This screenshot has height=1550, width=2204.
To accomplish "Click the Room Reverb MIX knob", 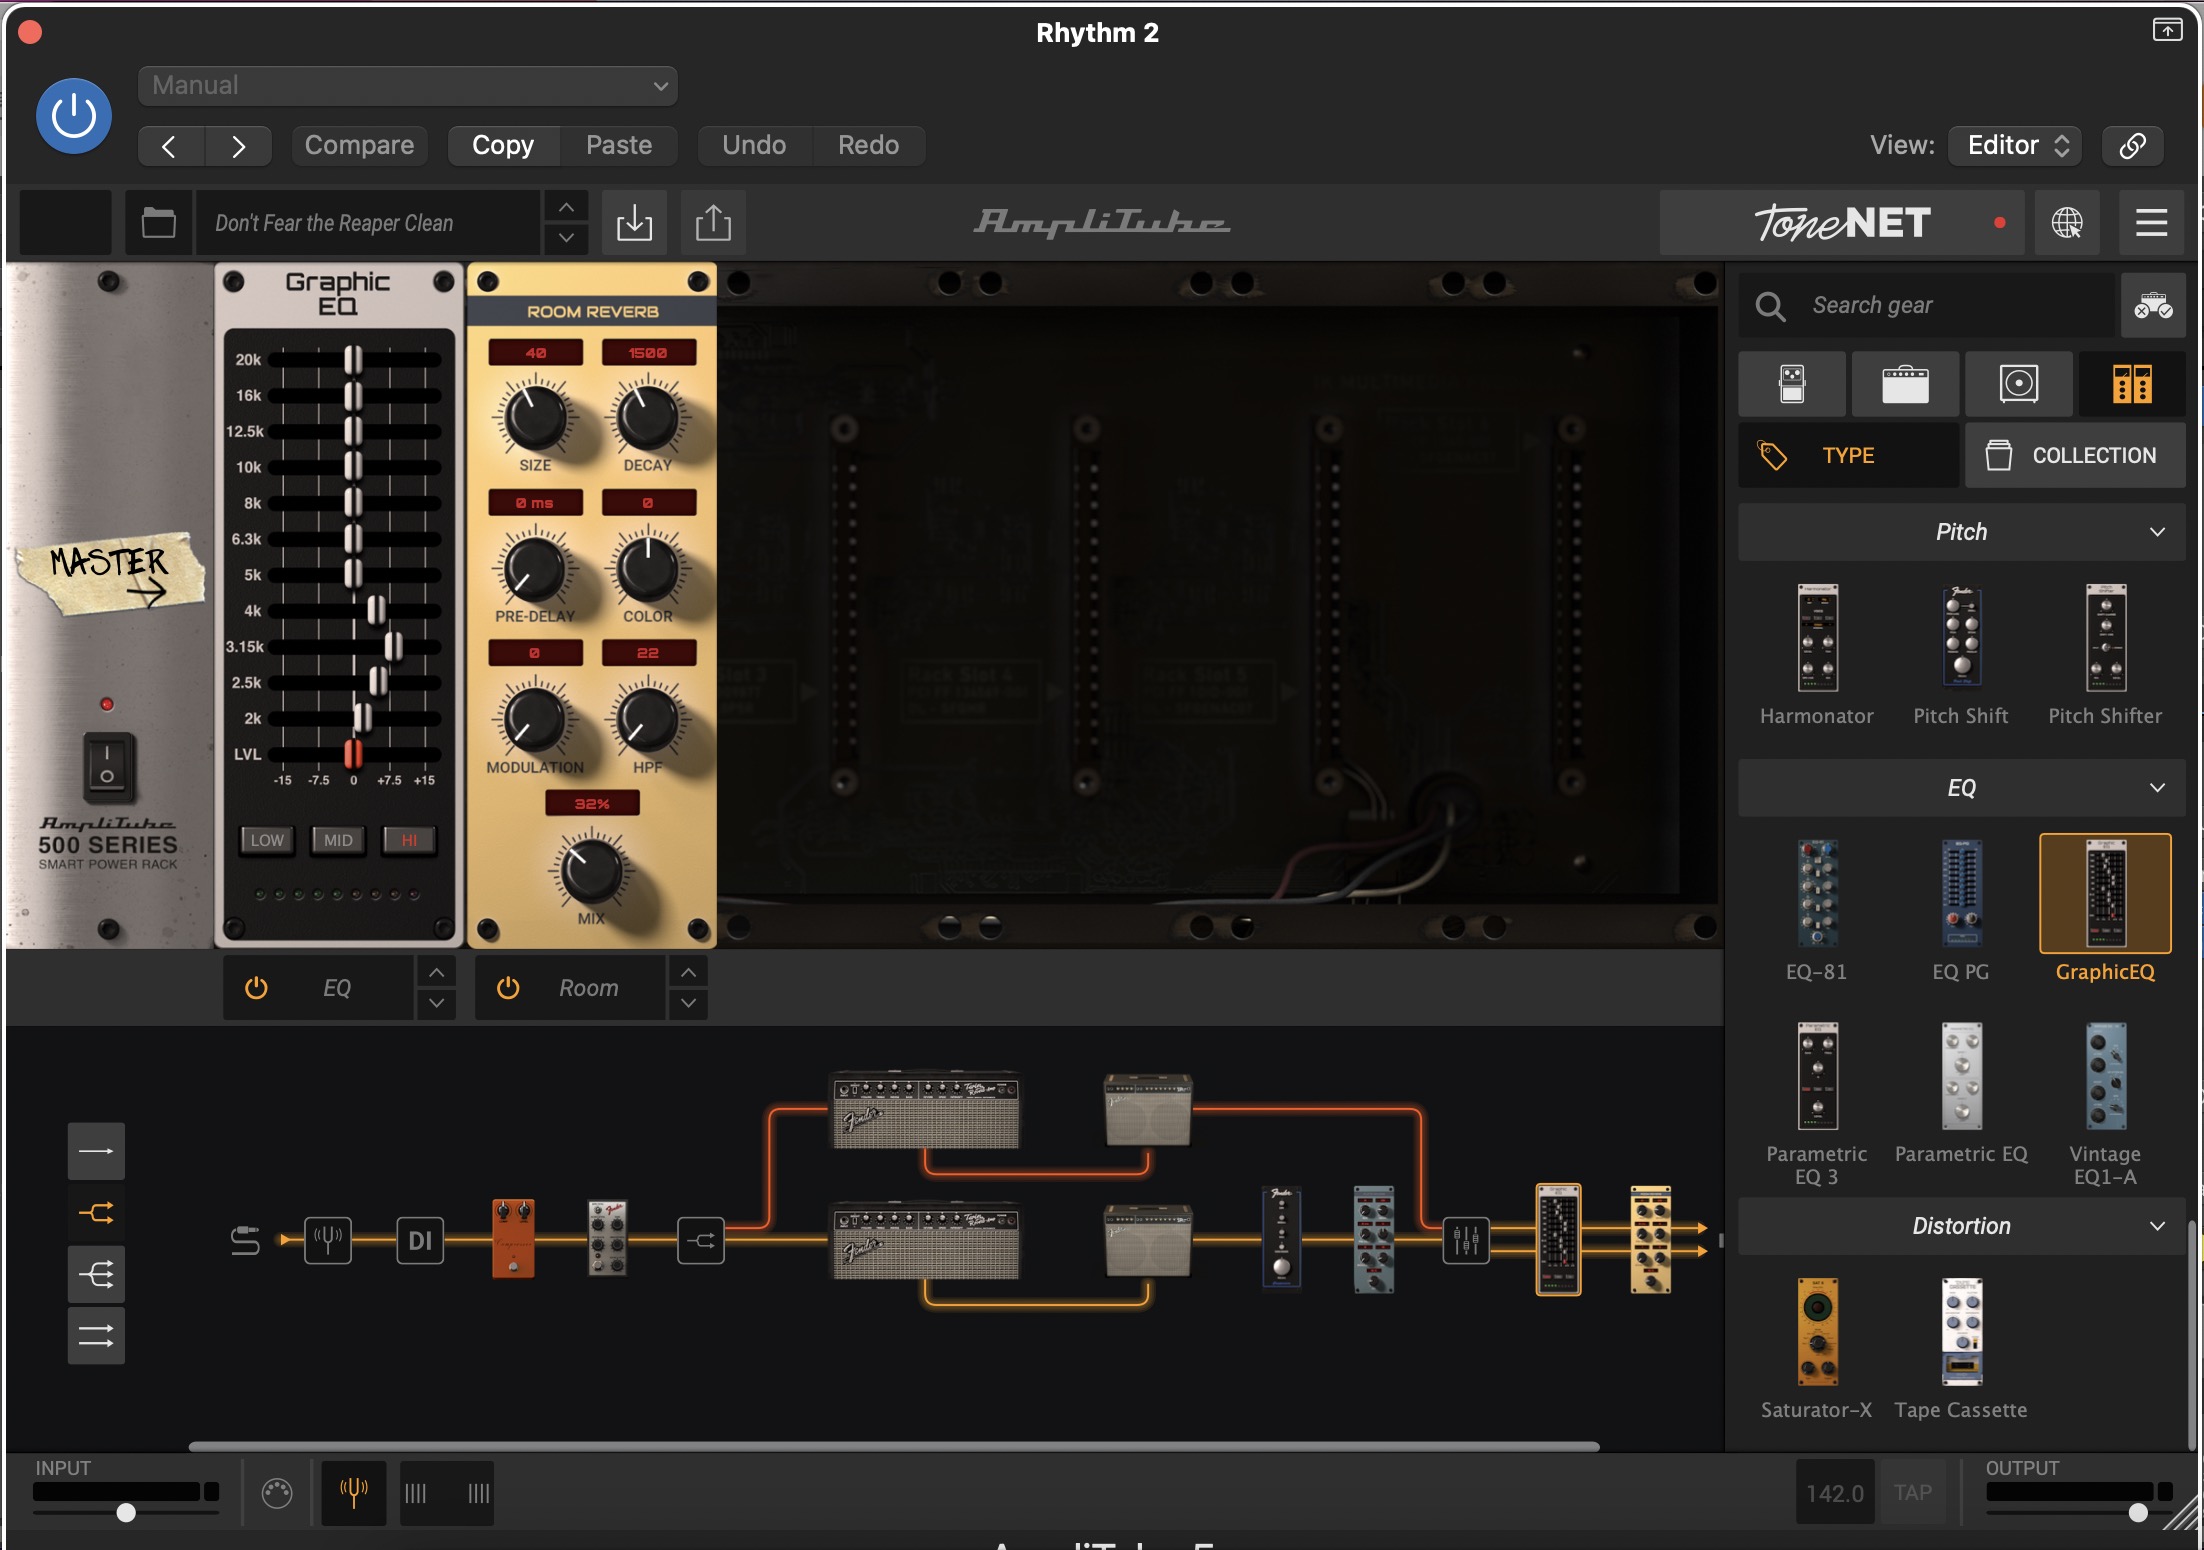I will 591,870.
